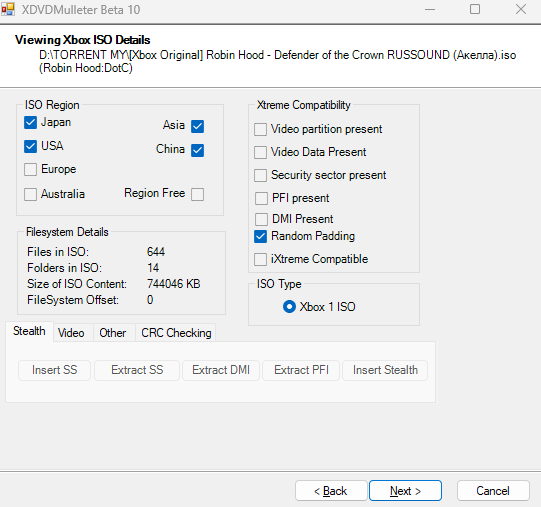Check Video partition present box
The image size is (541, 507).
[260, 130]
